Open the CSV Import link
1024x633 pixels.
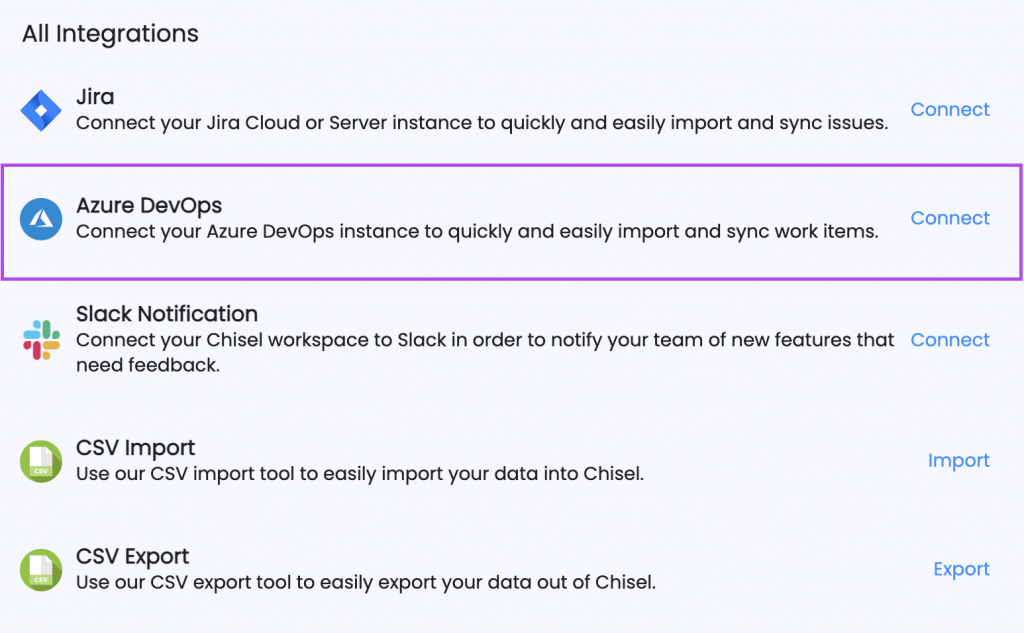click(959, 461)
